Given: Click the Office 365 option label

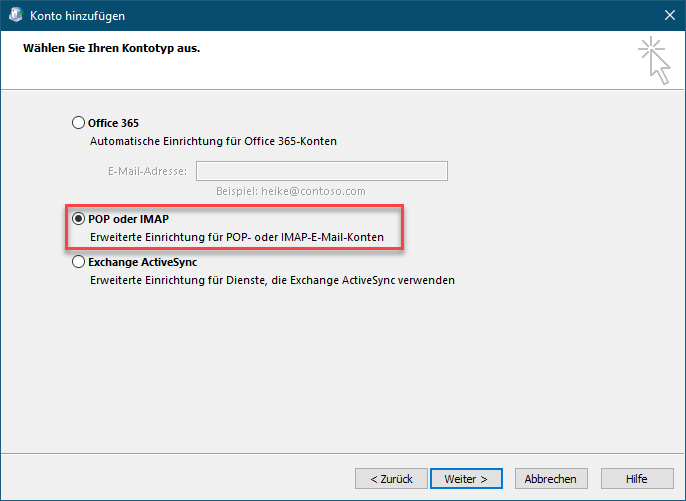Looking at the screenshot, I should [113, 123].
